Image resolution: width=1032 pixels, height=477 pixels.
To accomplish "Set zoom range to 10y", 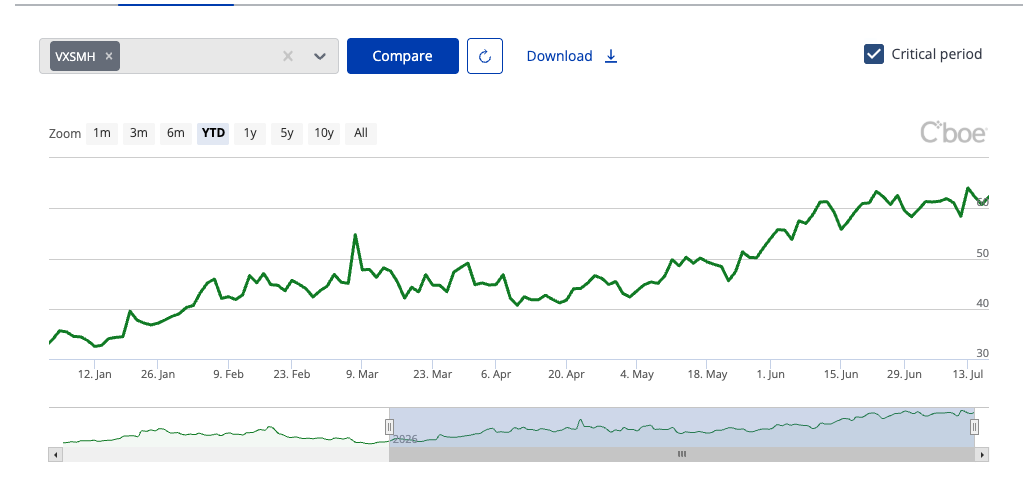I will (x=324, y=133).
